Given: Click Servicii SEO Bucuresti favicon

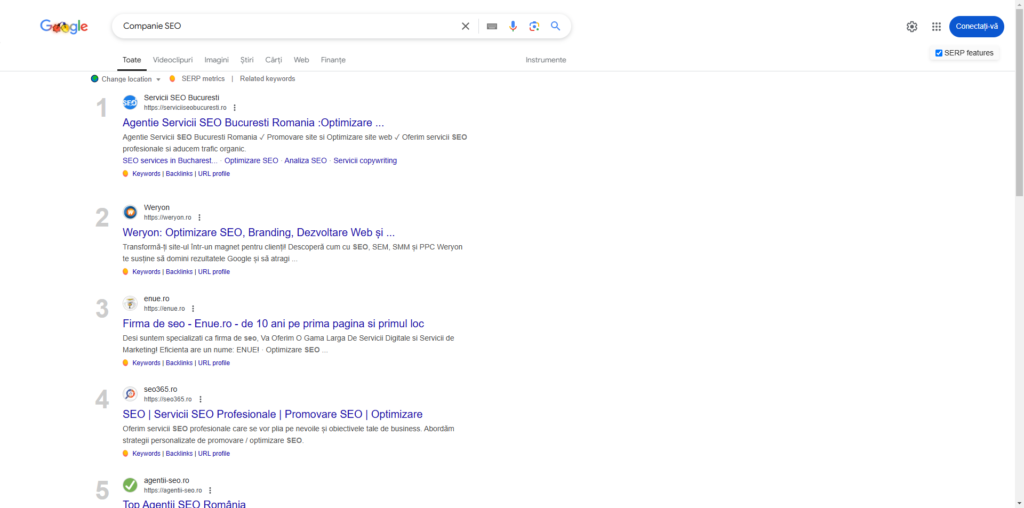Looking at the screenshot, I should (130, 103).
